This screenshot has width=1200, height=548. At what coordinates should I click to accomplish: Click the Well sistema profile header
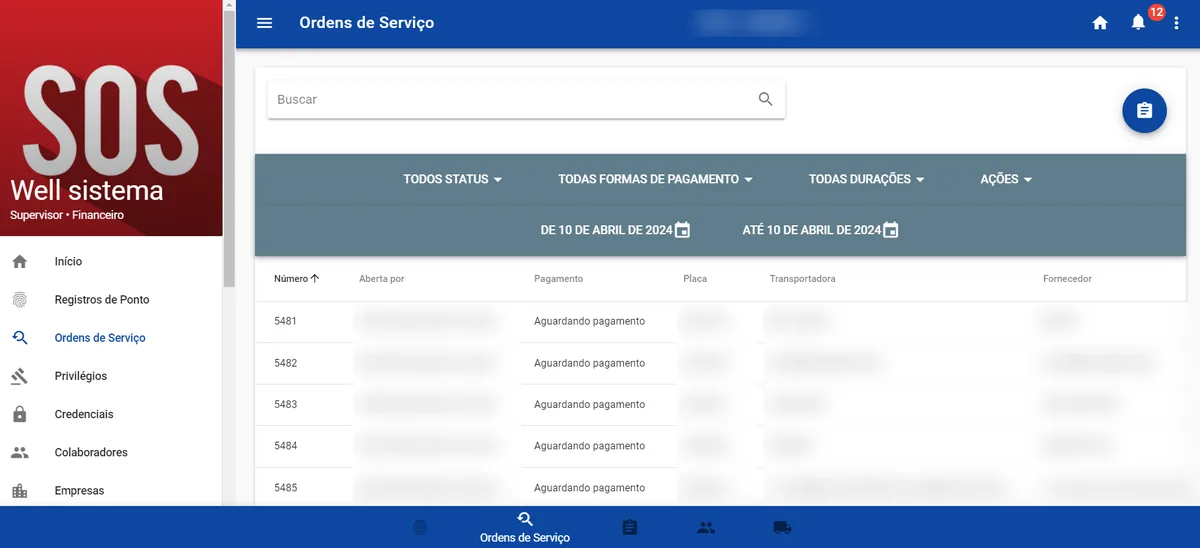111,118
